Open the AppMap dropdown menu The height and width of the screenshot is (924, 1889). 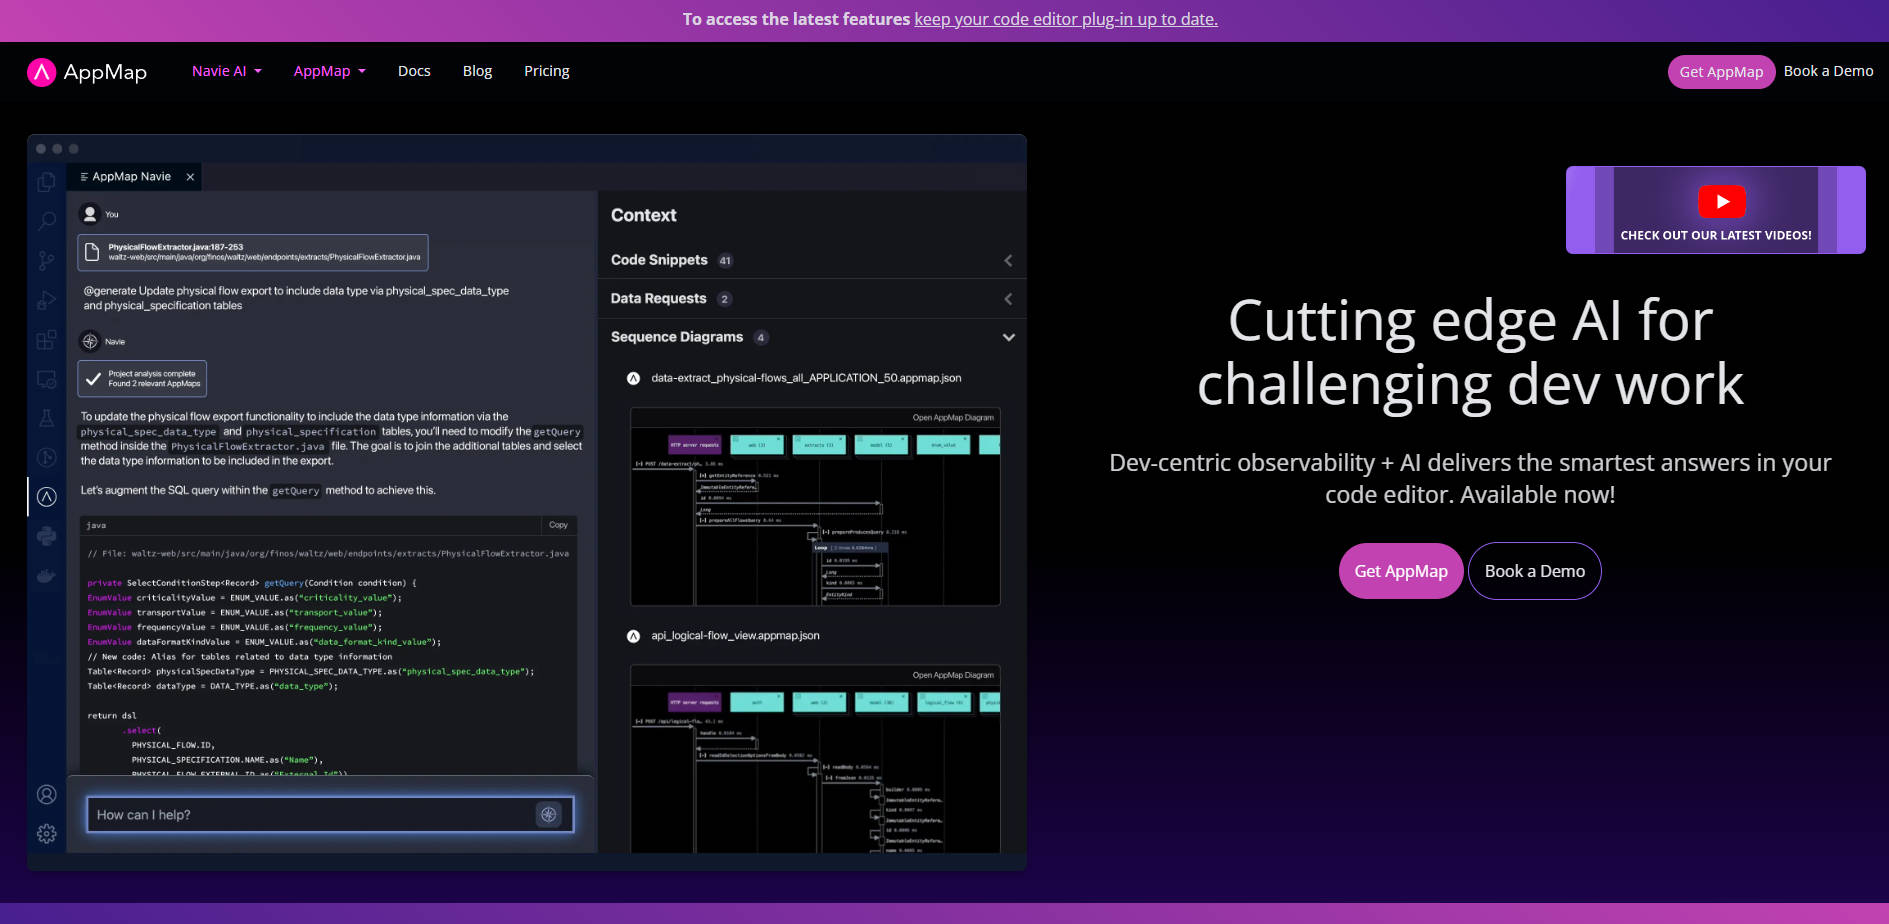329,71
